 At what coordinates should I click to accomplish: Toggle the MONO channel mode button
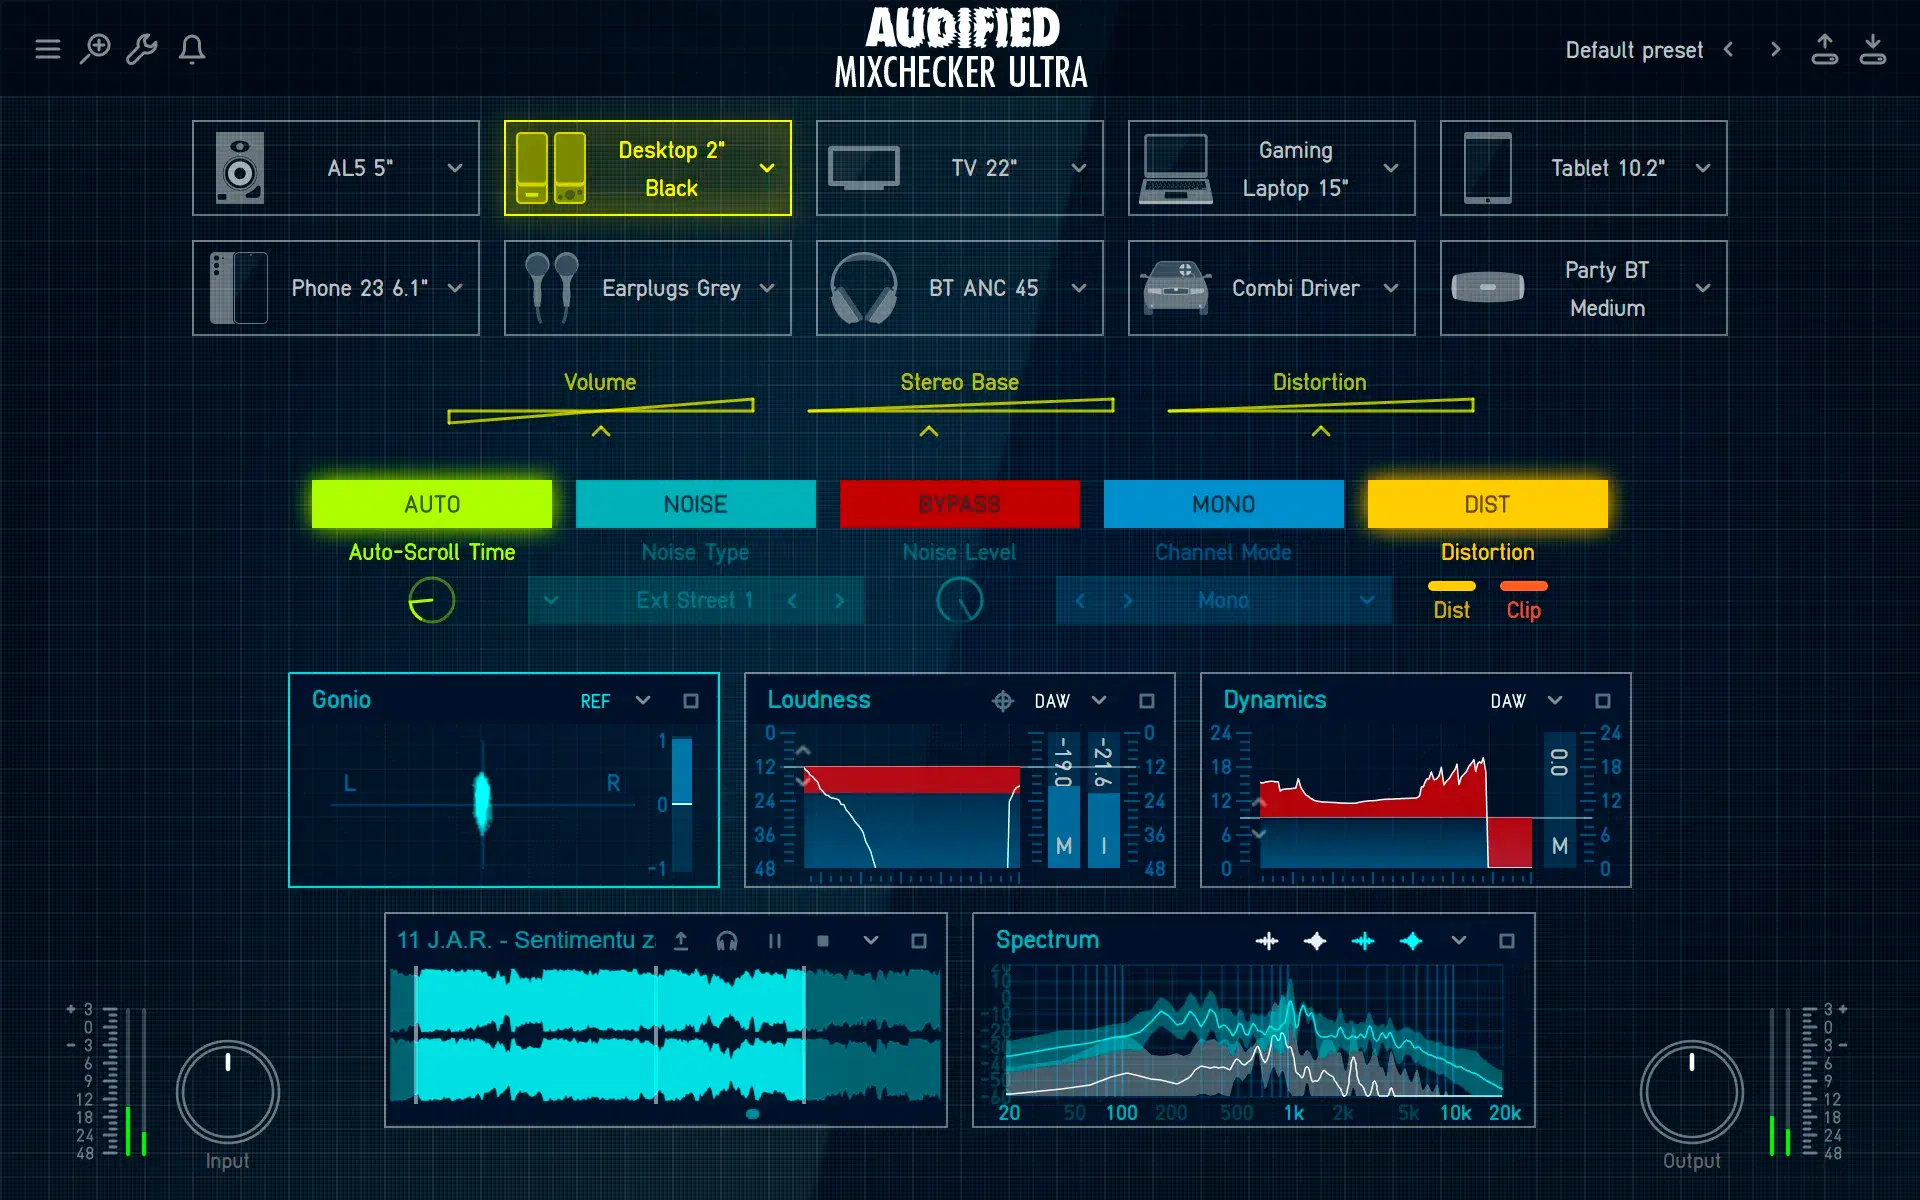click(x=1221, y=503)
